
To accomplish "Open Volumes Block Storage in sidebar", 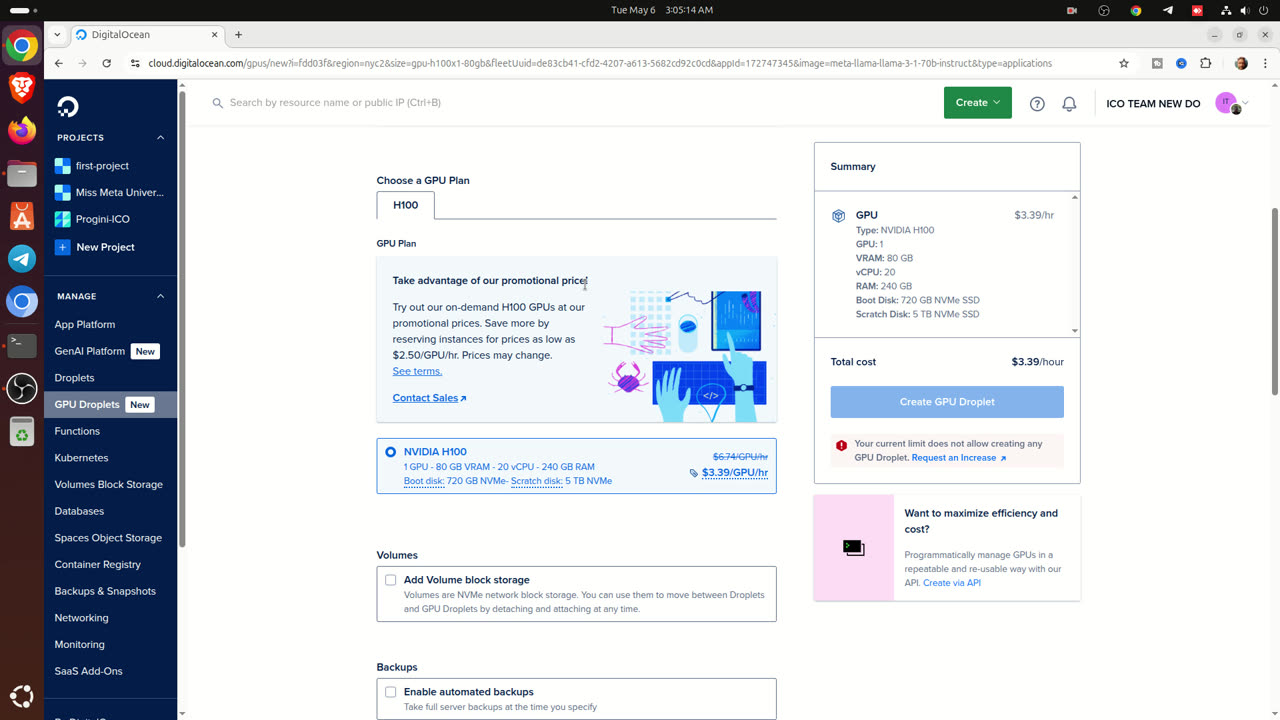I will click(x=108, y=484).
